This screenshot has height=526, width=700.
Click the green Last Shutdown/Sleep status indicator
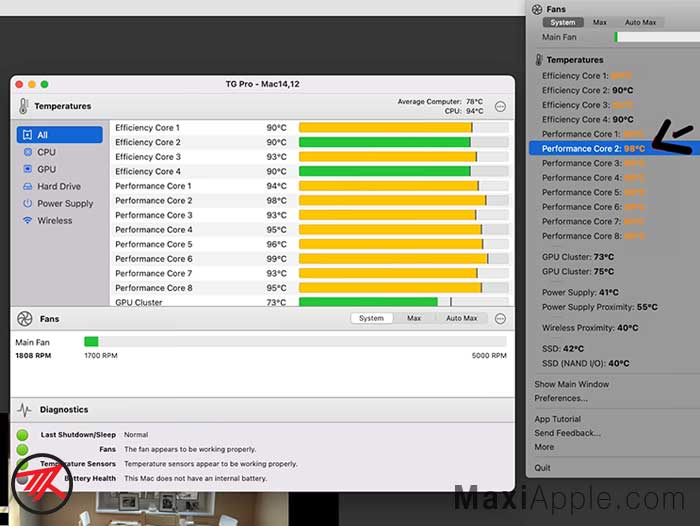click(x=22, y=435)
